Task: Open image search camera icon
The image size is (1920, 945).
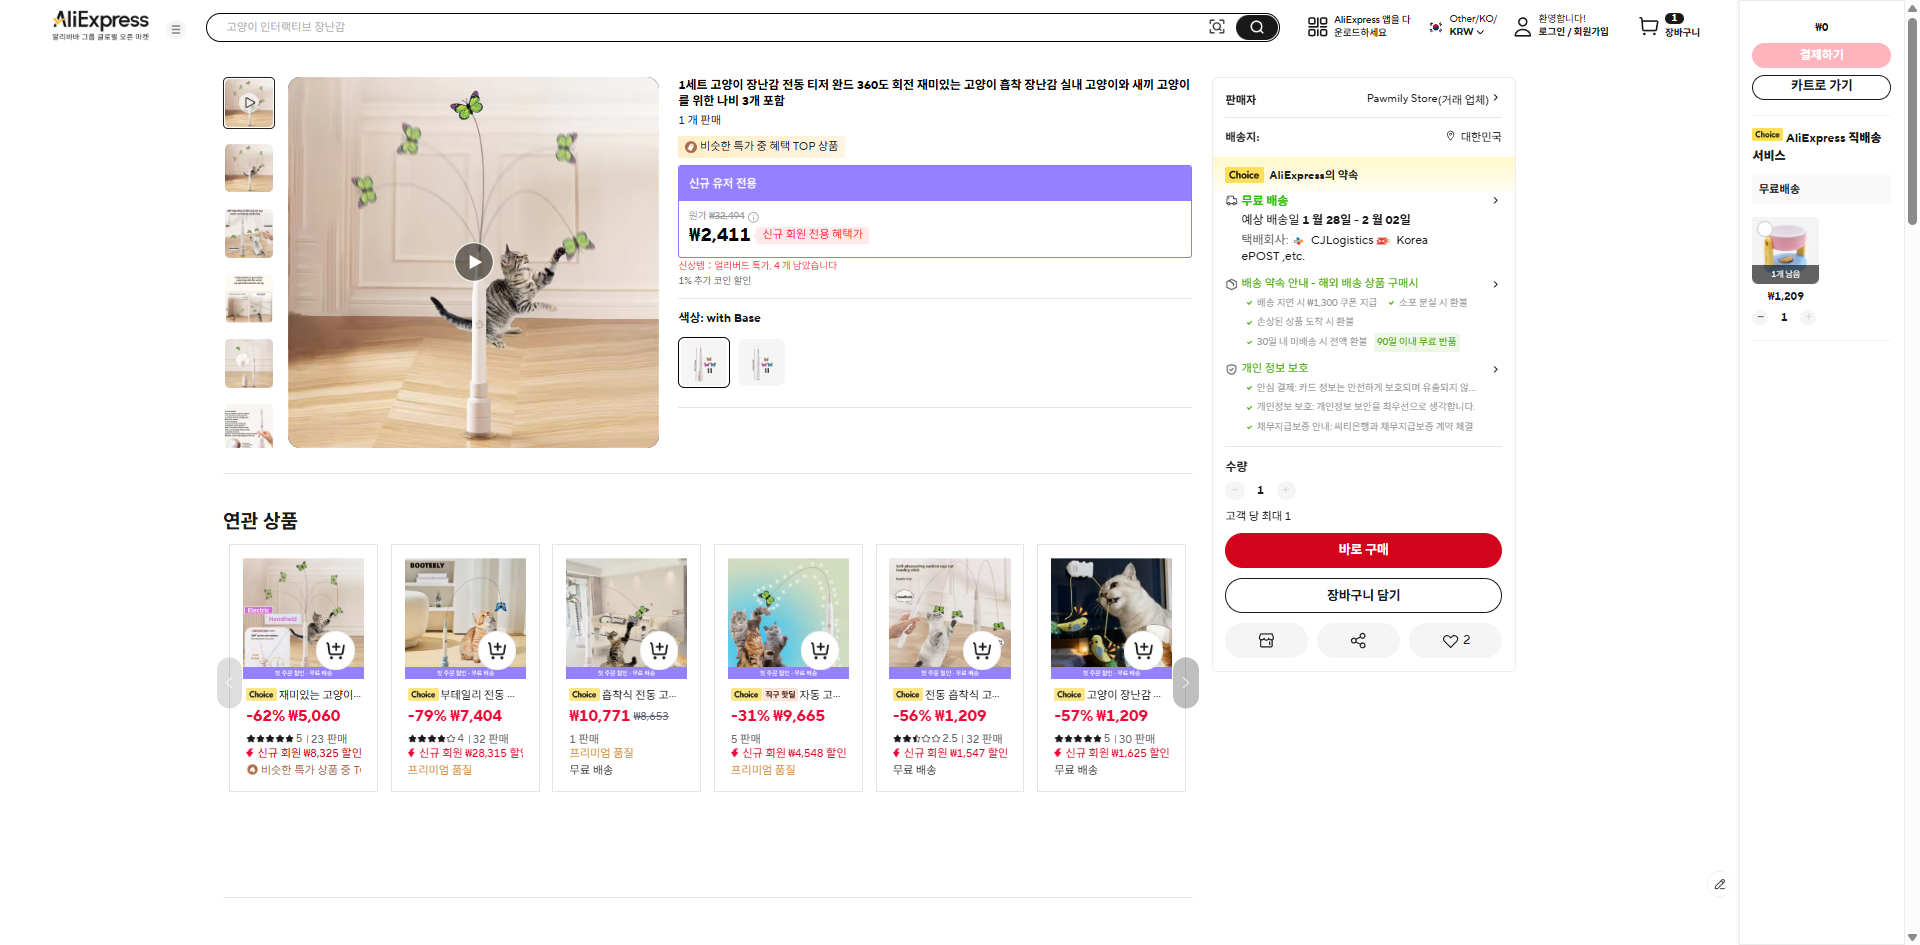Action: click(1216, 27)
